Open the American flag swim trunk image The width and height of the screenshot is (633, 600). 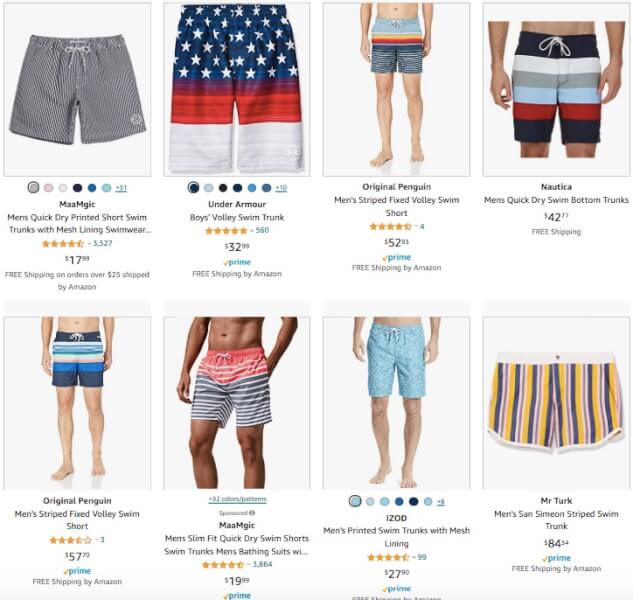pyautogui.click(x=237, y=90)
